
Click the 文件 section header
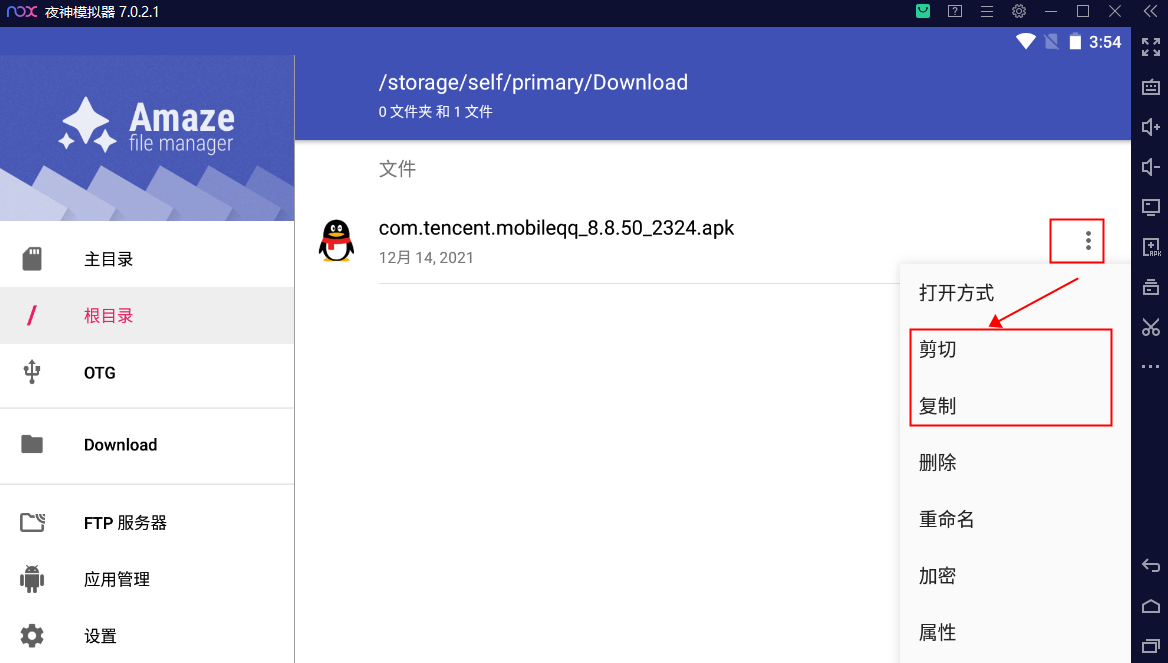point(397,169)
